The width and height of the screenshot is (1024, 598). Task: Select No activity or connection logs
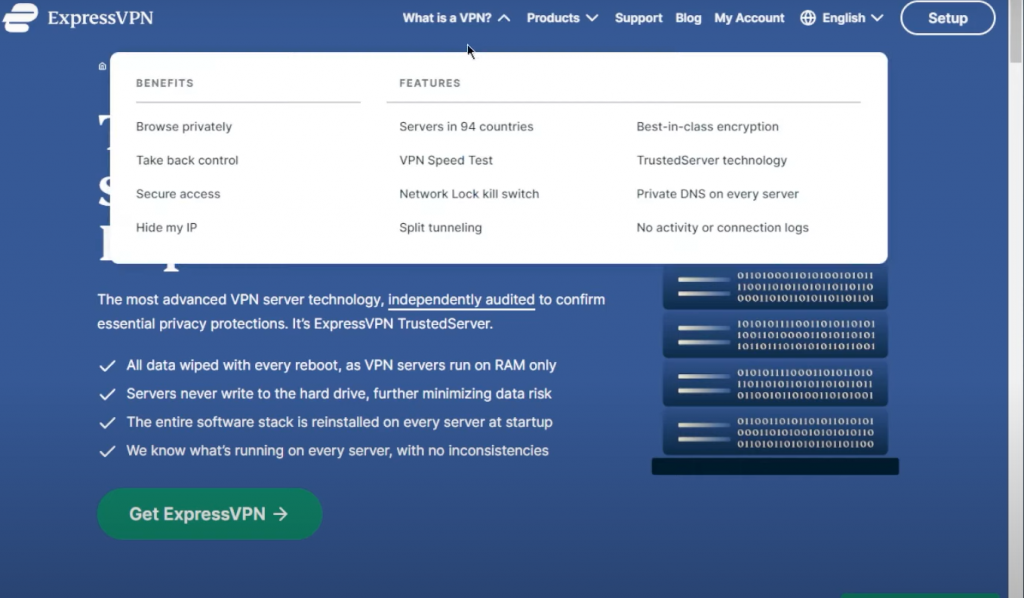tap(722, 227)
